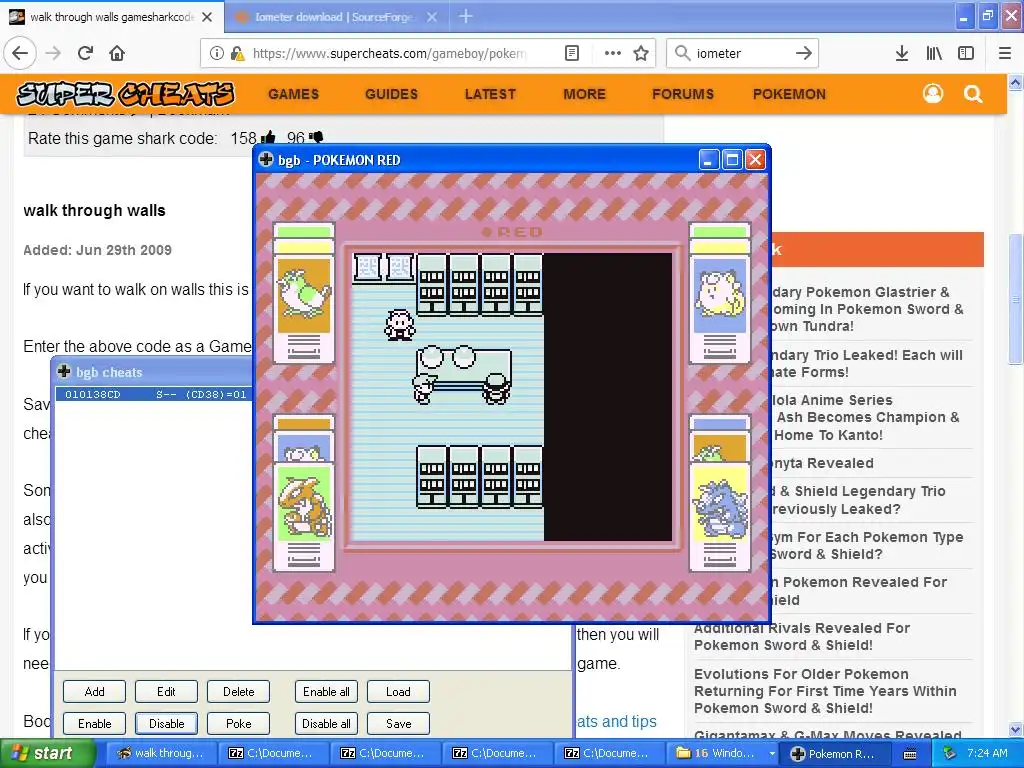Open a new browser tab
The image size is (1024, 768).
pyautogui.click(x=466, y=17)
